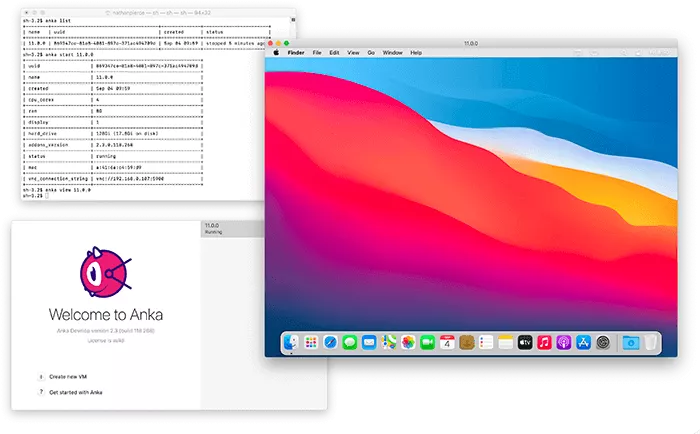Maximize the 11.0.0 VM window
Screen dimensions: 700x434
287,43
